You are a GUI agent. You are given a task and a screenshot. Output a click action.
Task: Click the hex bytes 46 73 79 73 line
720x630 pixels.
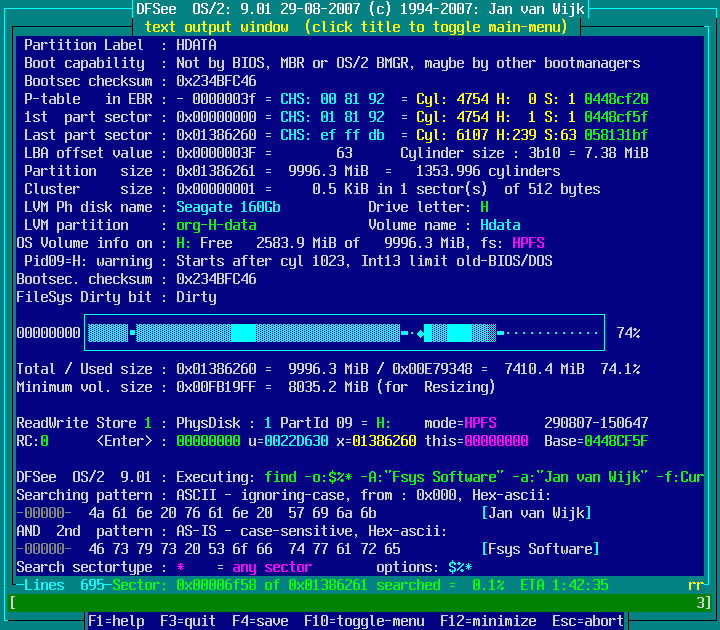click(244, 549)
